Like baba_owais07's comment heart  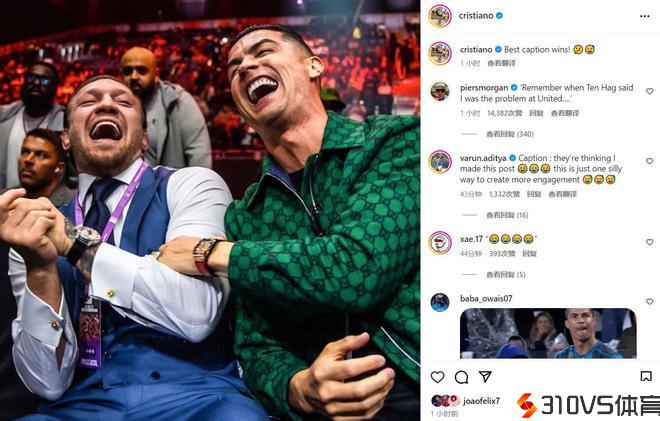[x=649, y=302]
